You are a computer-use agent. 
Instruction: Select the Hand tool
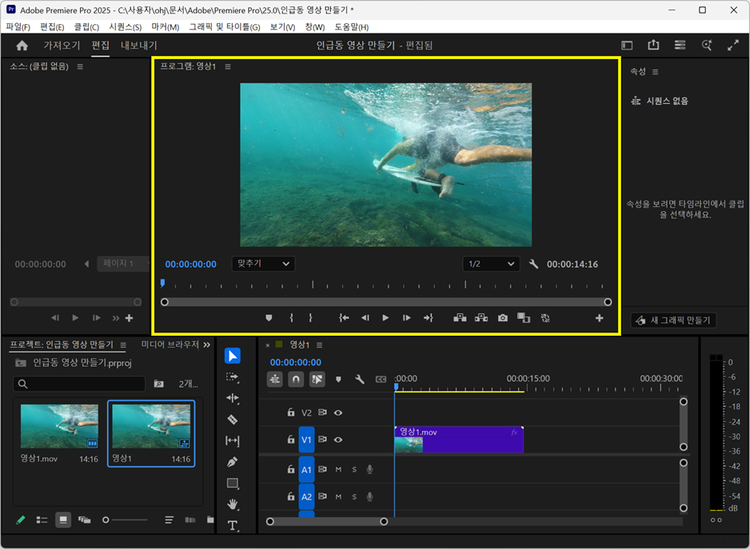(232, 505)
